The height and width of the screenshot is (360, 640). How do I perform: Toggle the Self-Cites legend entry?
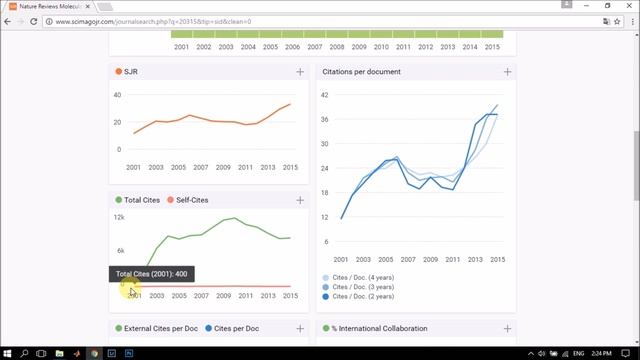[x=188, y=200]
